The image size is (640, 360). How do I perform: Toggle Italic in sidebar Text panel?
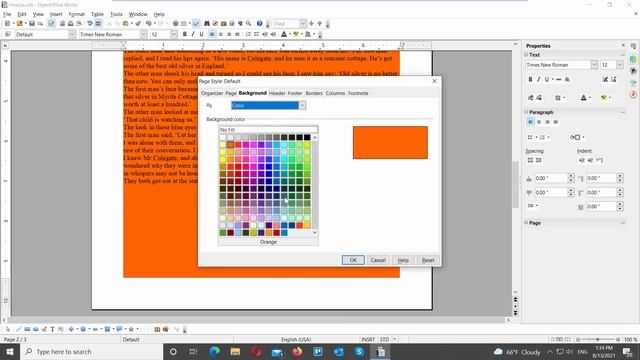tap(538, 79)
